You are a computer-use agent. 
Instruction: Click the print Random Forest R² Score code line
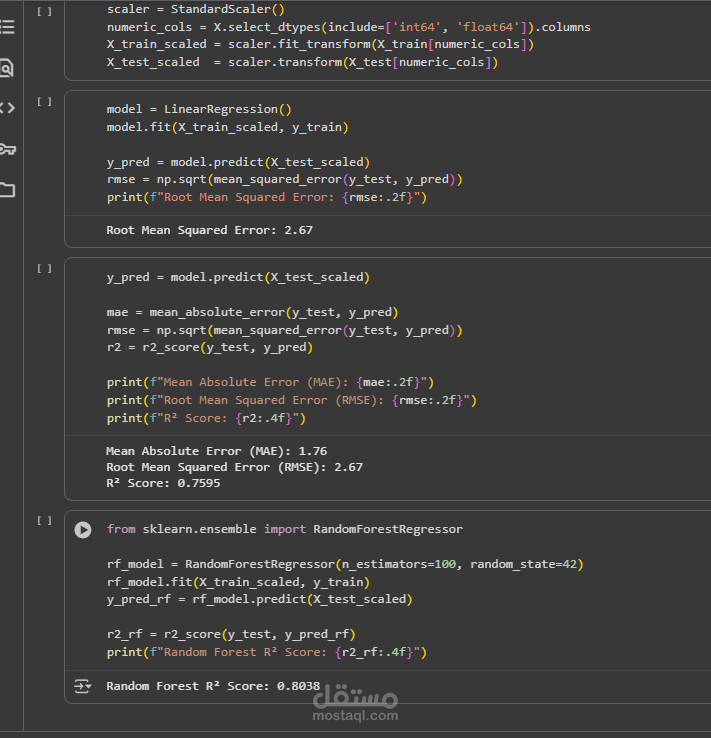[266, 652]
